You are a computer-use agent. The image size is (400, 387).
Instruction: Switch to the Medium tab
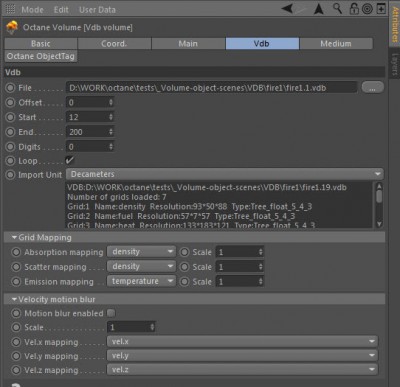[x=336, y=44]
